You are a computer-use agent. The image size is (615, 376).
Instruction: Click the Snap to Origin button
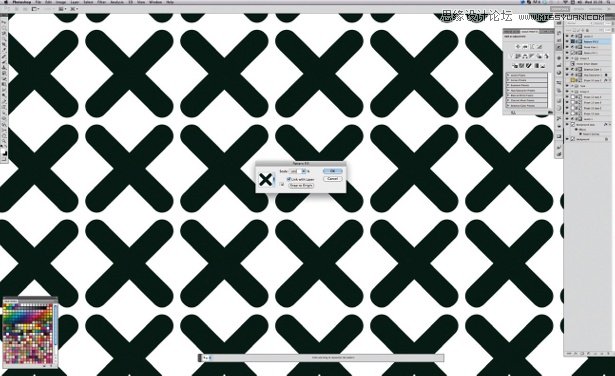tap(301, 185)
